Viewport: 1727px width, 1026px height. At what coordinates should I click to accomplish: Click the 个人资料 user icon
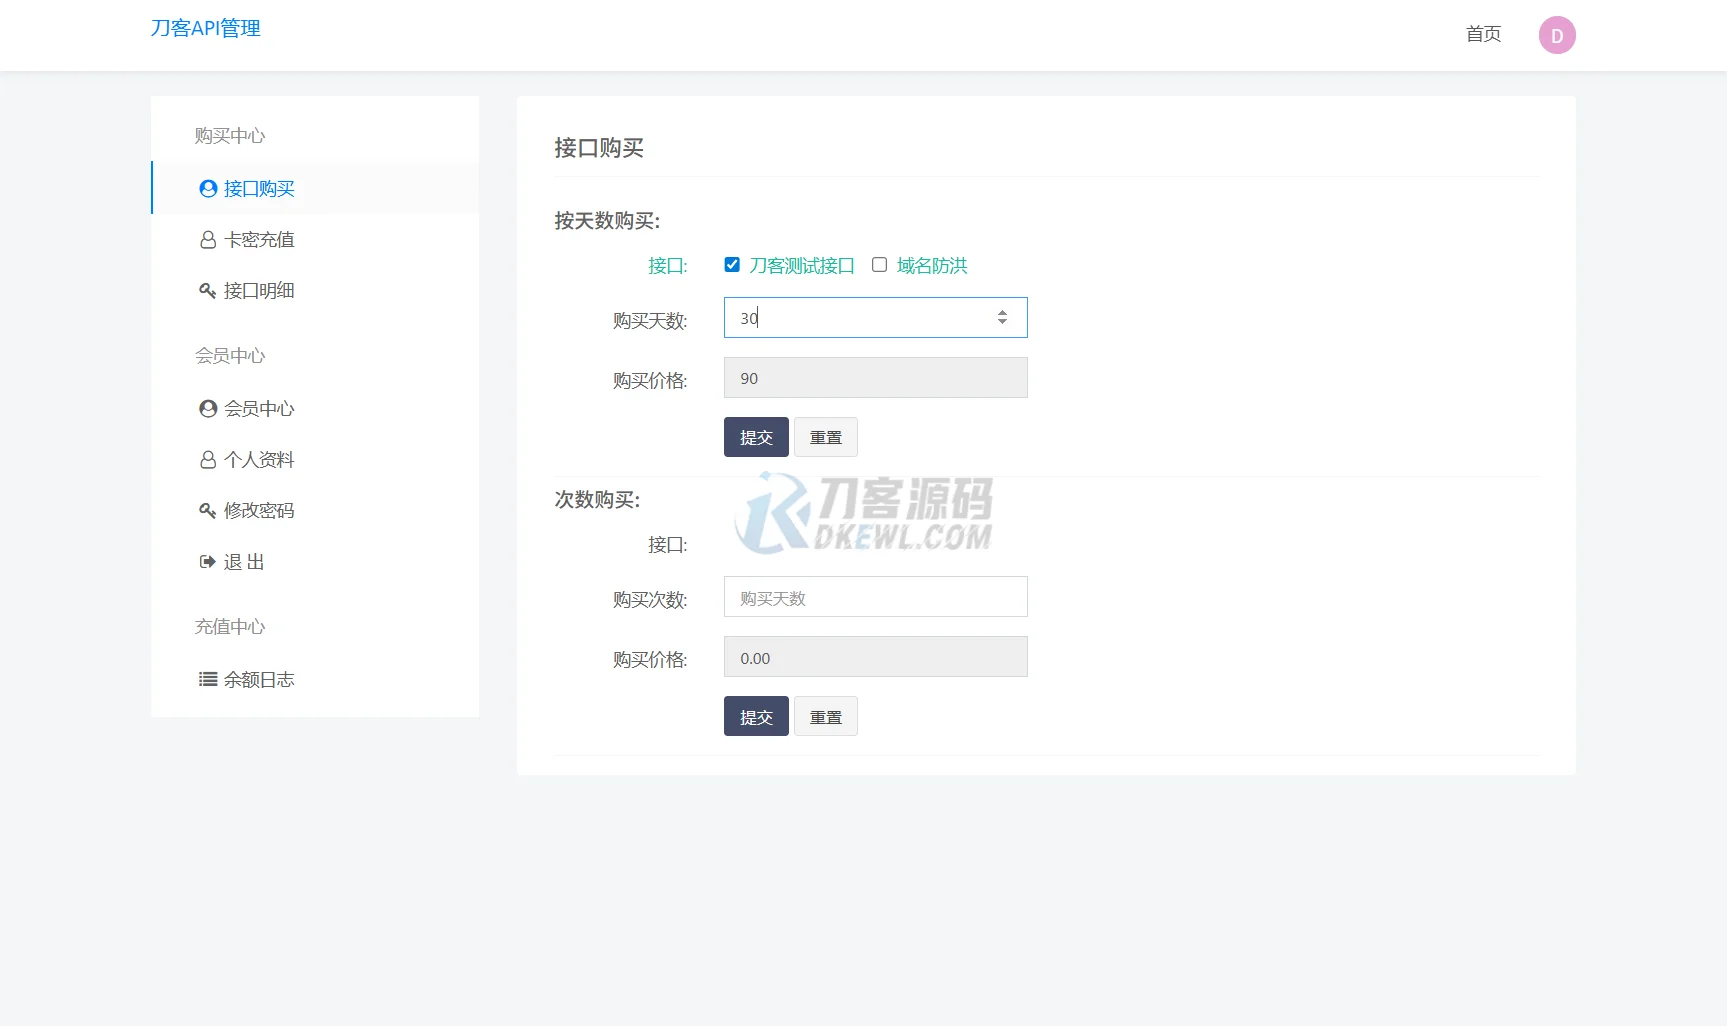[x=207, y=459]
